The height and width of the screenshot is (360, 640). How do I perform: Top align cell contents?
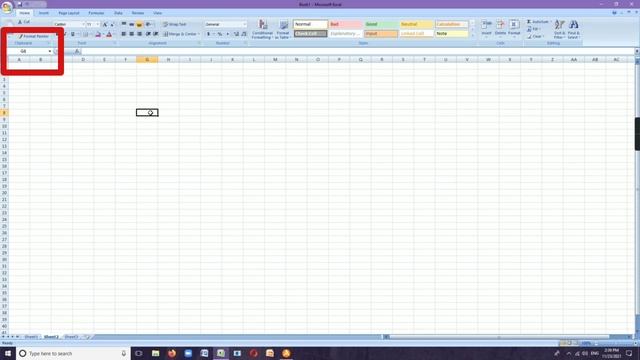coord(124,24)
